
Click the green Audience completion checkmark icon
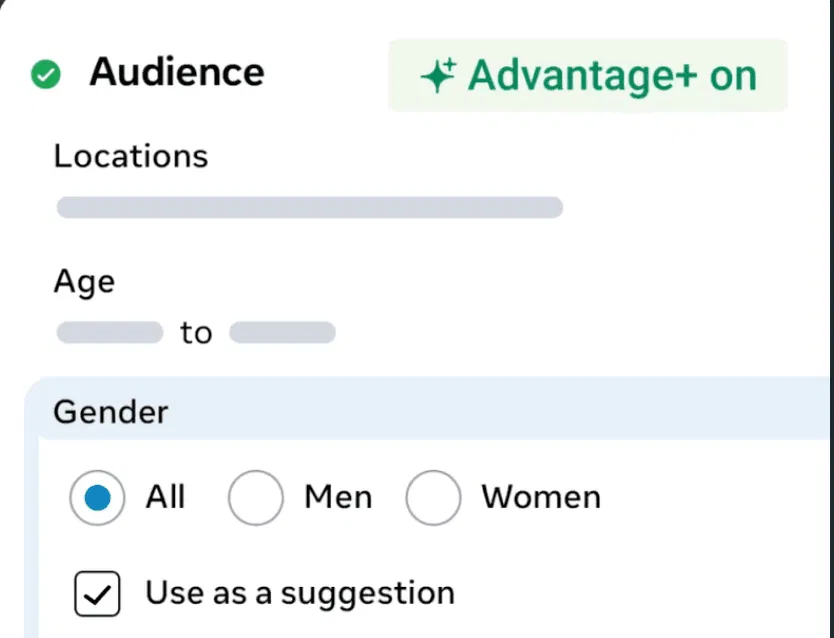[x=44, y=73]
